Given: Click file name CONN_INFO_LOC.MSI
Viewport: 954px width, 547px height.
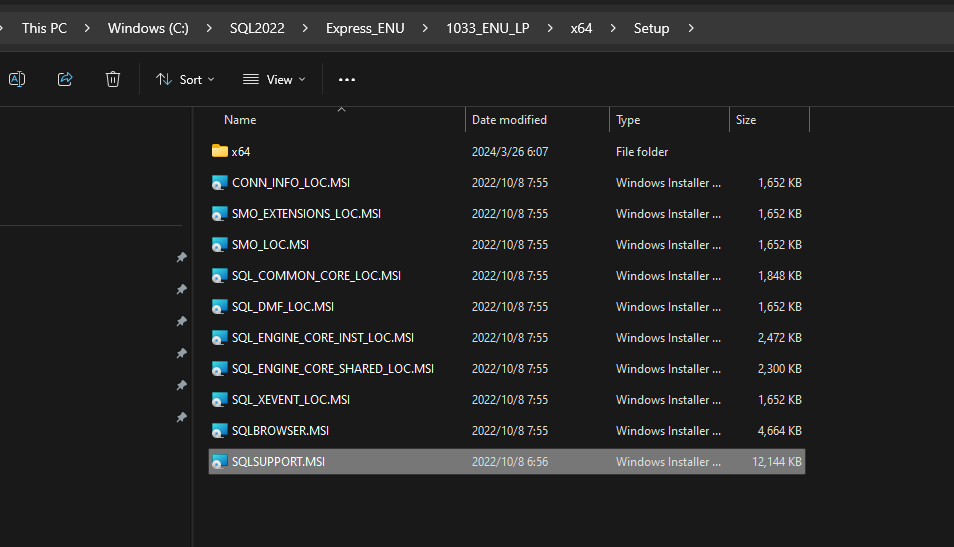Looking at the screenshot, I should tap(291, 183).
